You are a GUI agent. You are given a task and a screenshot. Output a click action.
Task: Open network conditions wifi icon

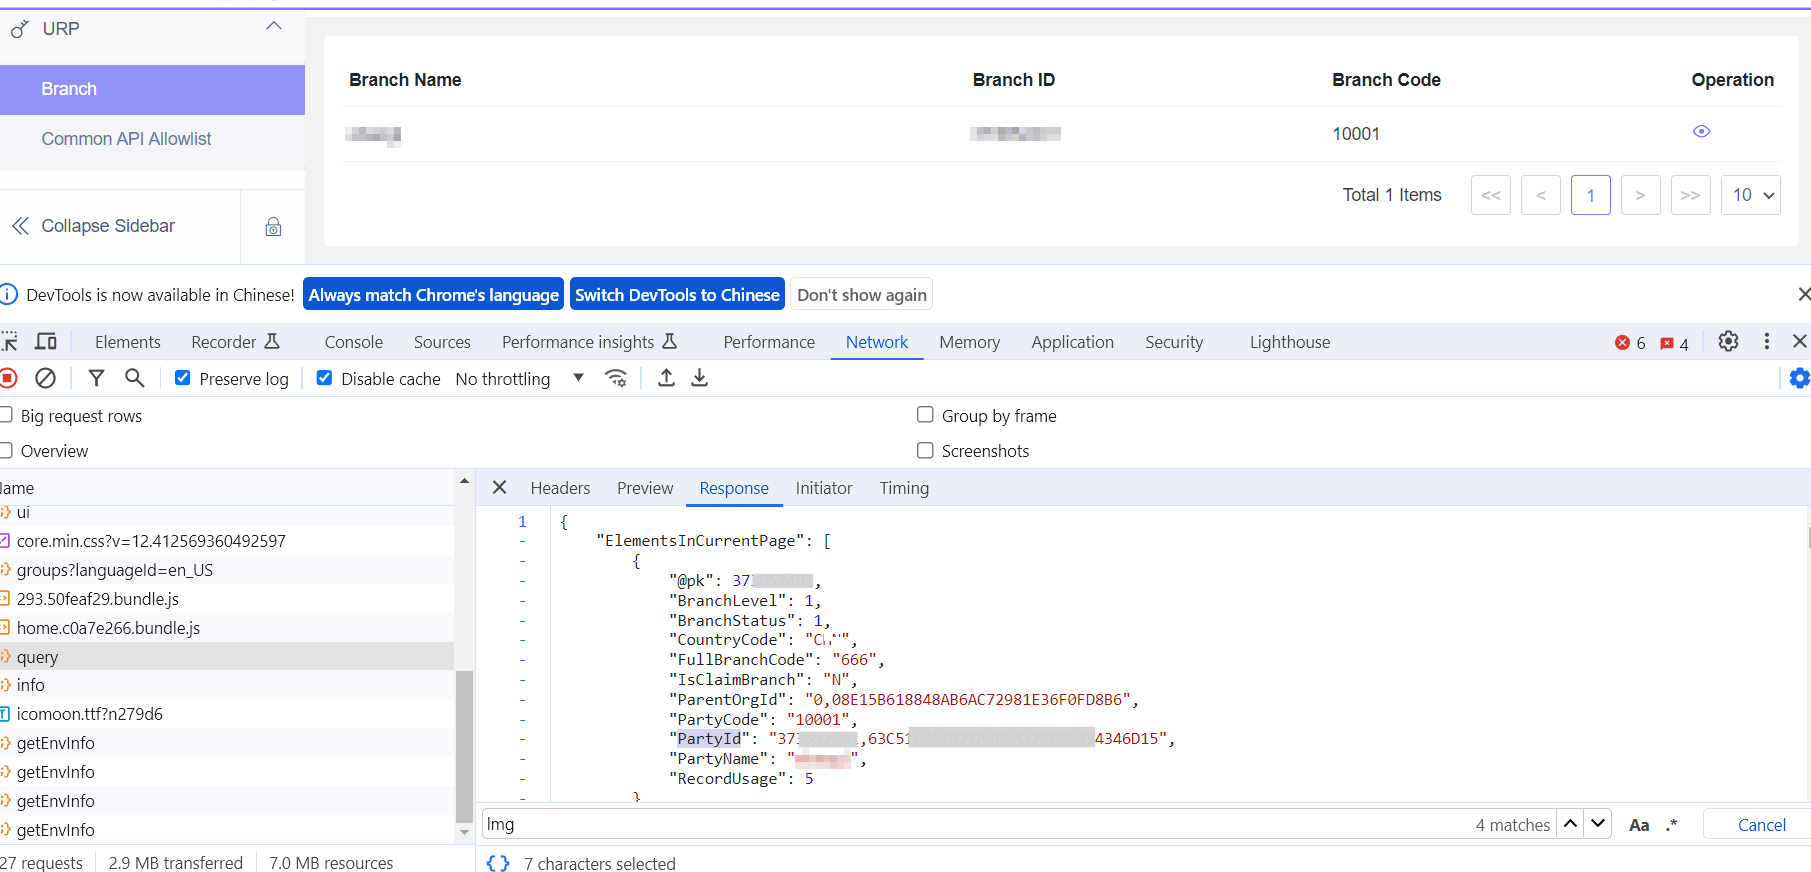point(616,378)
